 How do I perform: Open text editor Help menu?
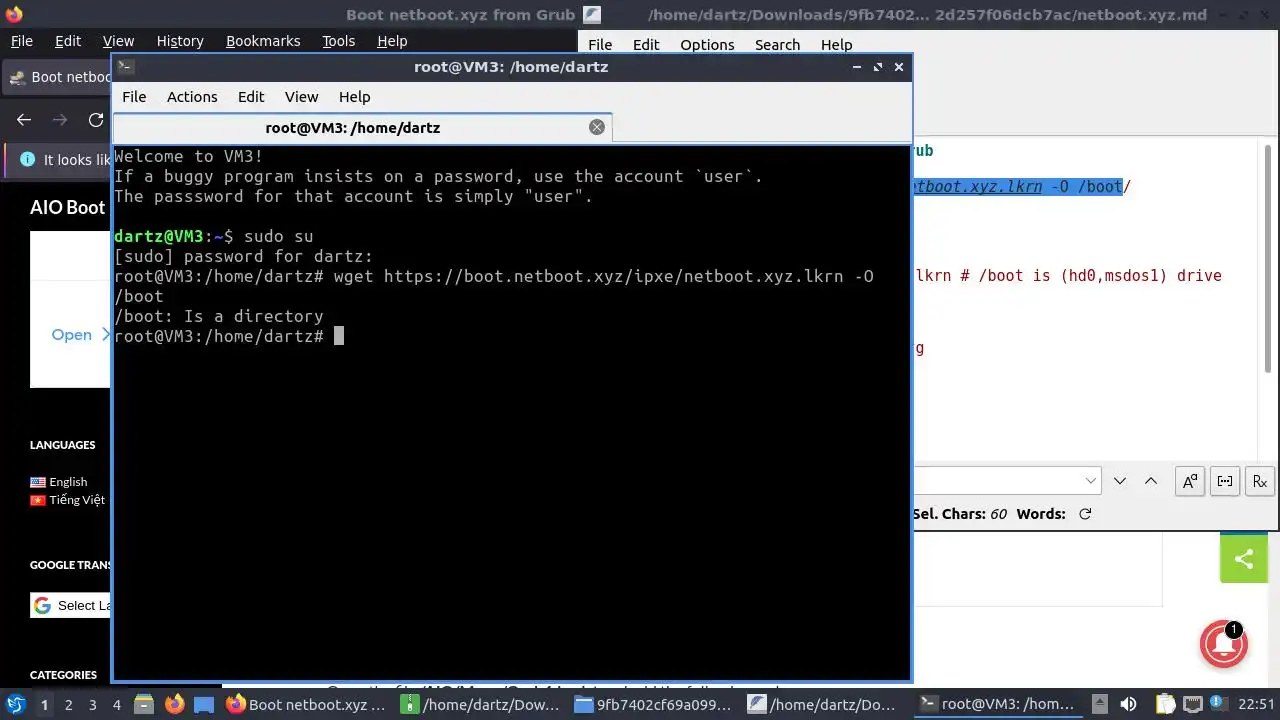click(836, 45)
